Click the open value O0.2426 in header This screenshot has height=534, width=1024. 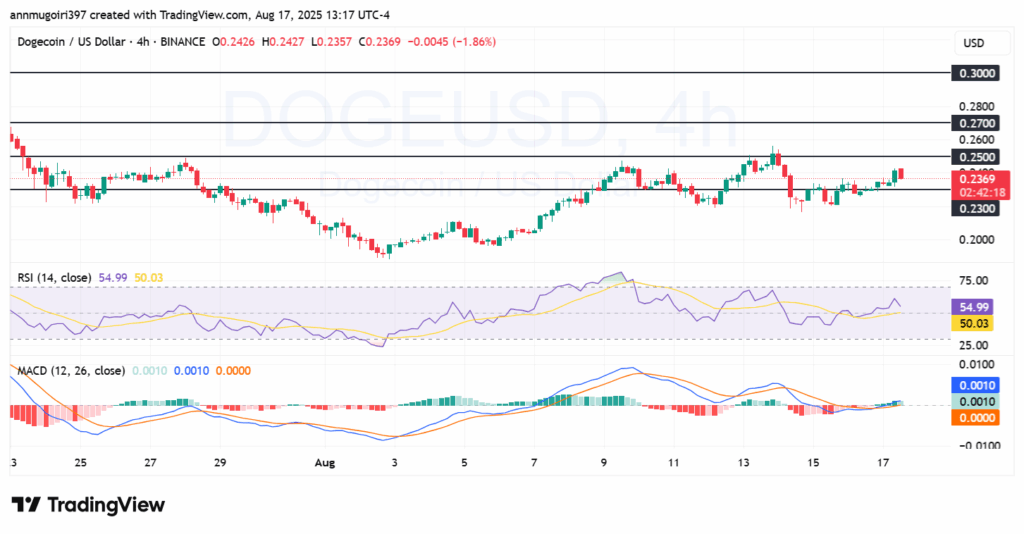[x=233, y=42]
